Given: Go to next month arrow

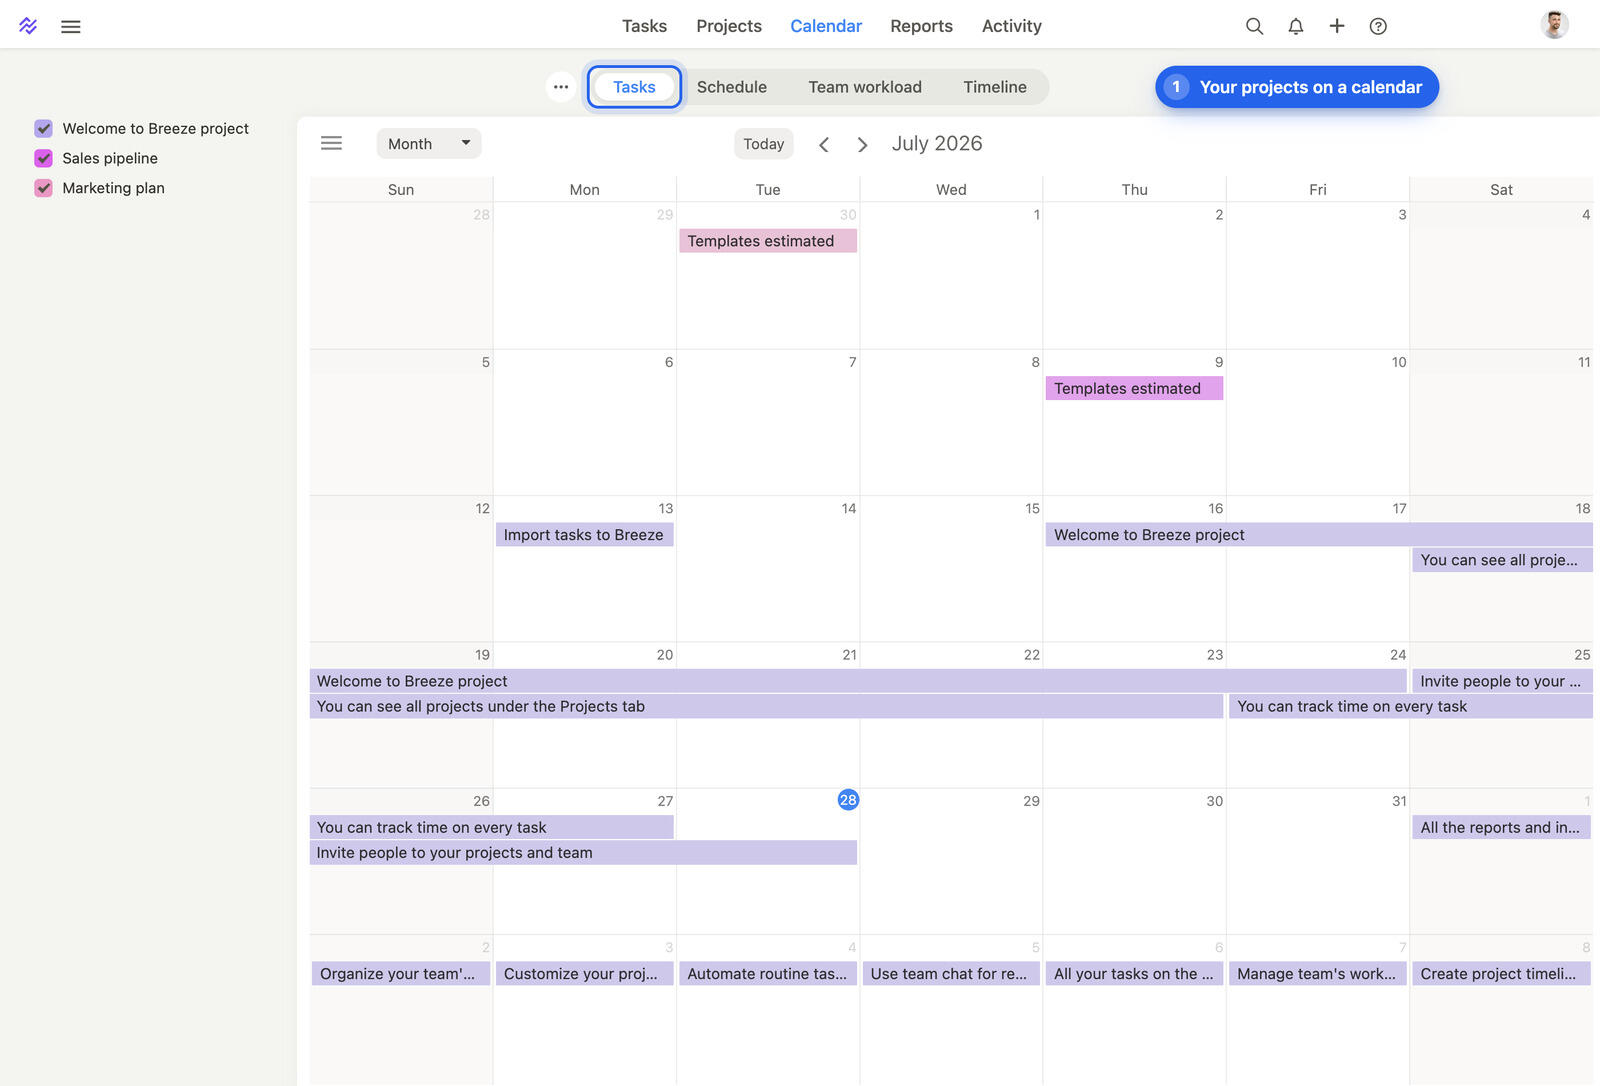Looking at the screenshot, I should (x=862, y=144).
